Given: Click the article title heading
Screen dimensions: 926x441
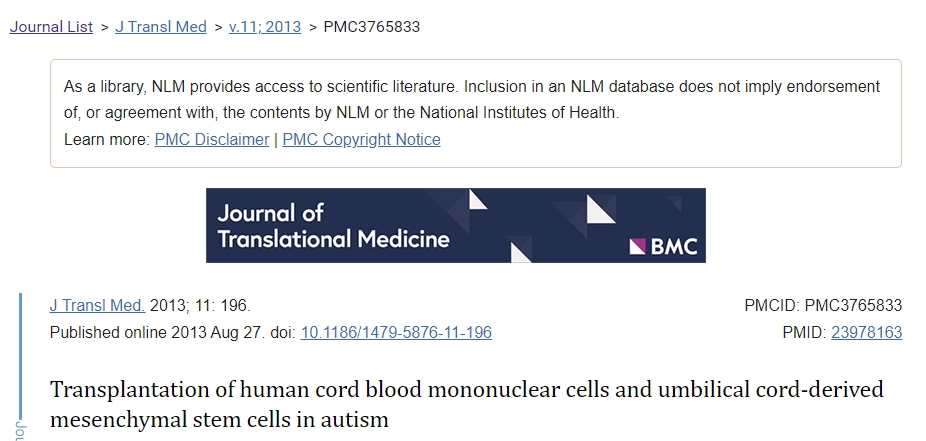Looking at the screenshot, I should pos(466,404).
